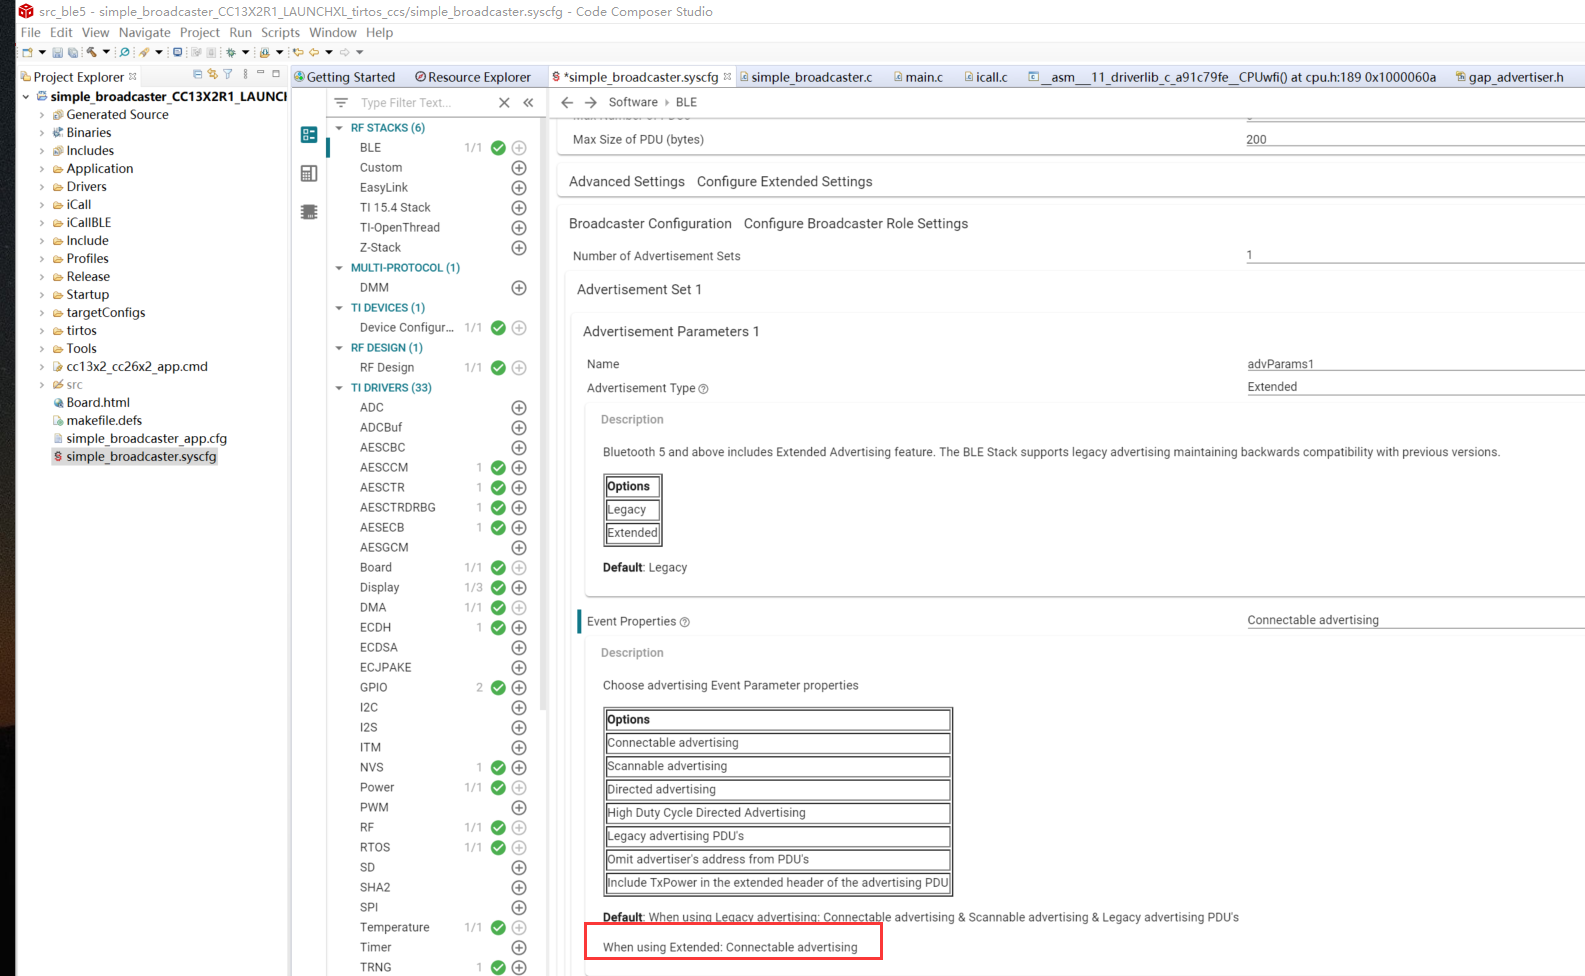Open the Debug toolbar dropdown arrow
Image resolution: width=1585 pixels, height=976 pixels.
[245, 52]
